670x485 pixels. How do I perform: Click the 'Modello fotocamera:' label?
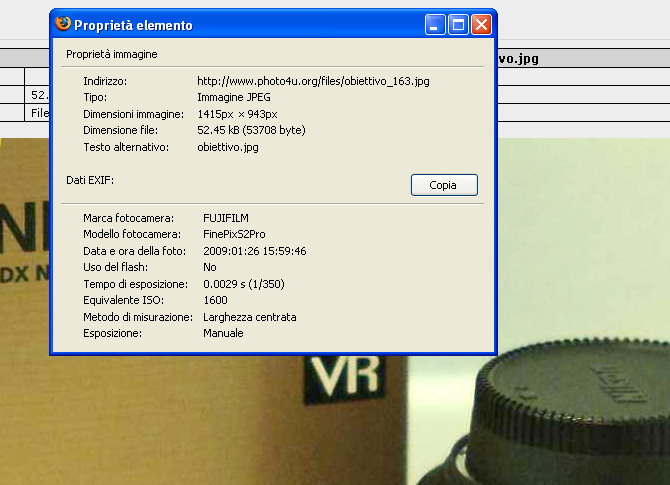click(x=132, y=235)
